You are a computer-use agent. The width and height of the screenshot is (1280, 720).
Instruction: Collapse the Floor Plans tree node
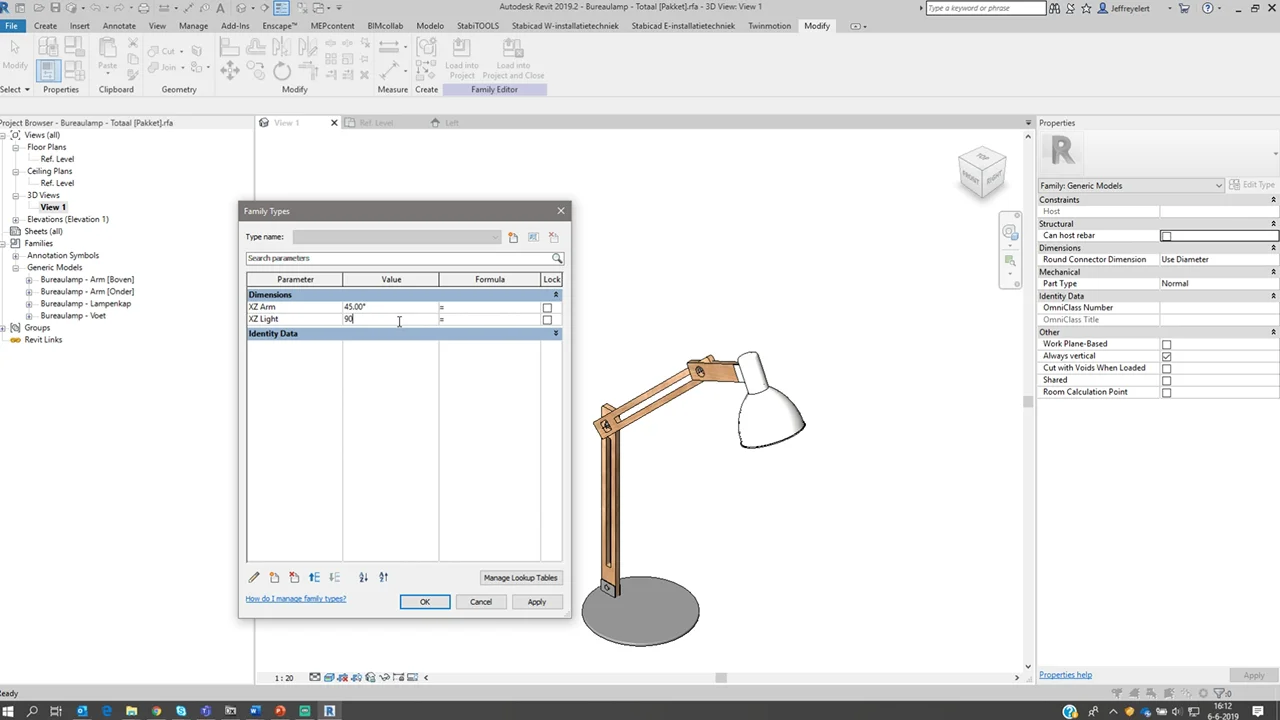pos(16,147)
